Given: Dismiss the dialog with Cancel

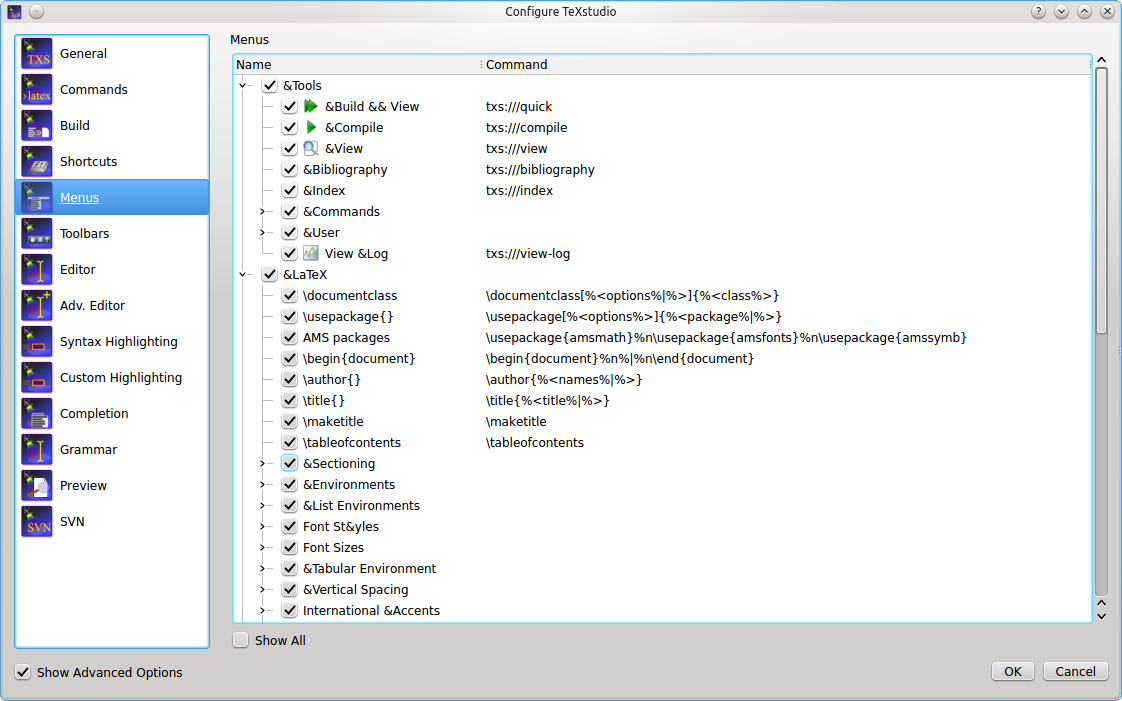Looking at the screenshot, I should (1075, 671).
